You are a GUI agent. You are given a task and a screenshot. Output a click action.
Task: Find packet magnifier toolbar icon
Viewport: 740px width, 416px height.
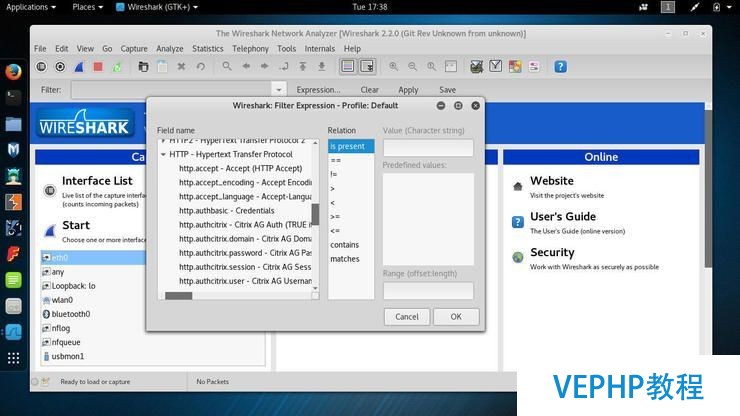coord(227,67)
